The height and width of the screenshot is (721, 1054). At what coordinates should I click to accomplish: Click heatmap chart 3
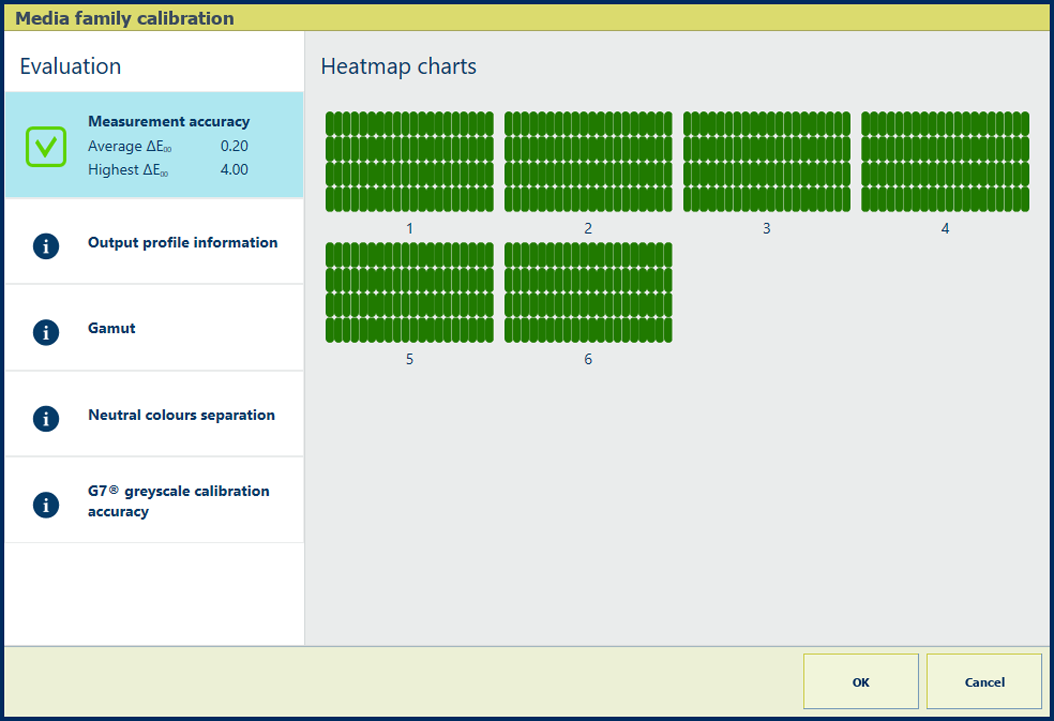[x=766, y=162]
